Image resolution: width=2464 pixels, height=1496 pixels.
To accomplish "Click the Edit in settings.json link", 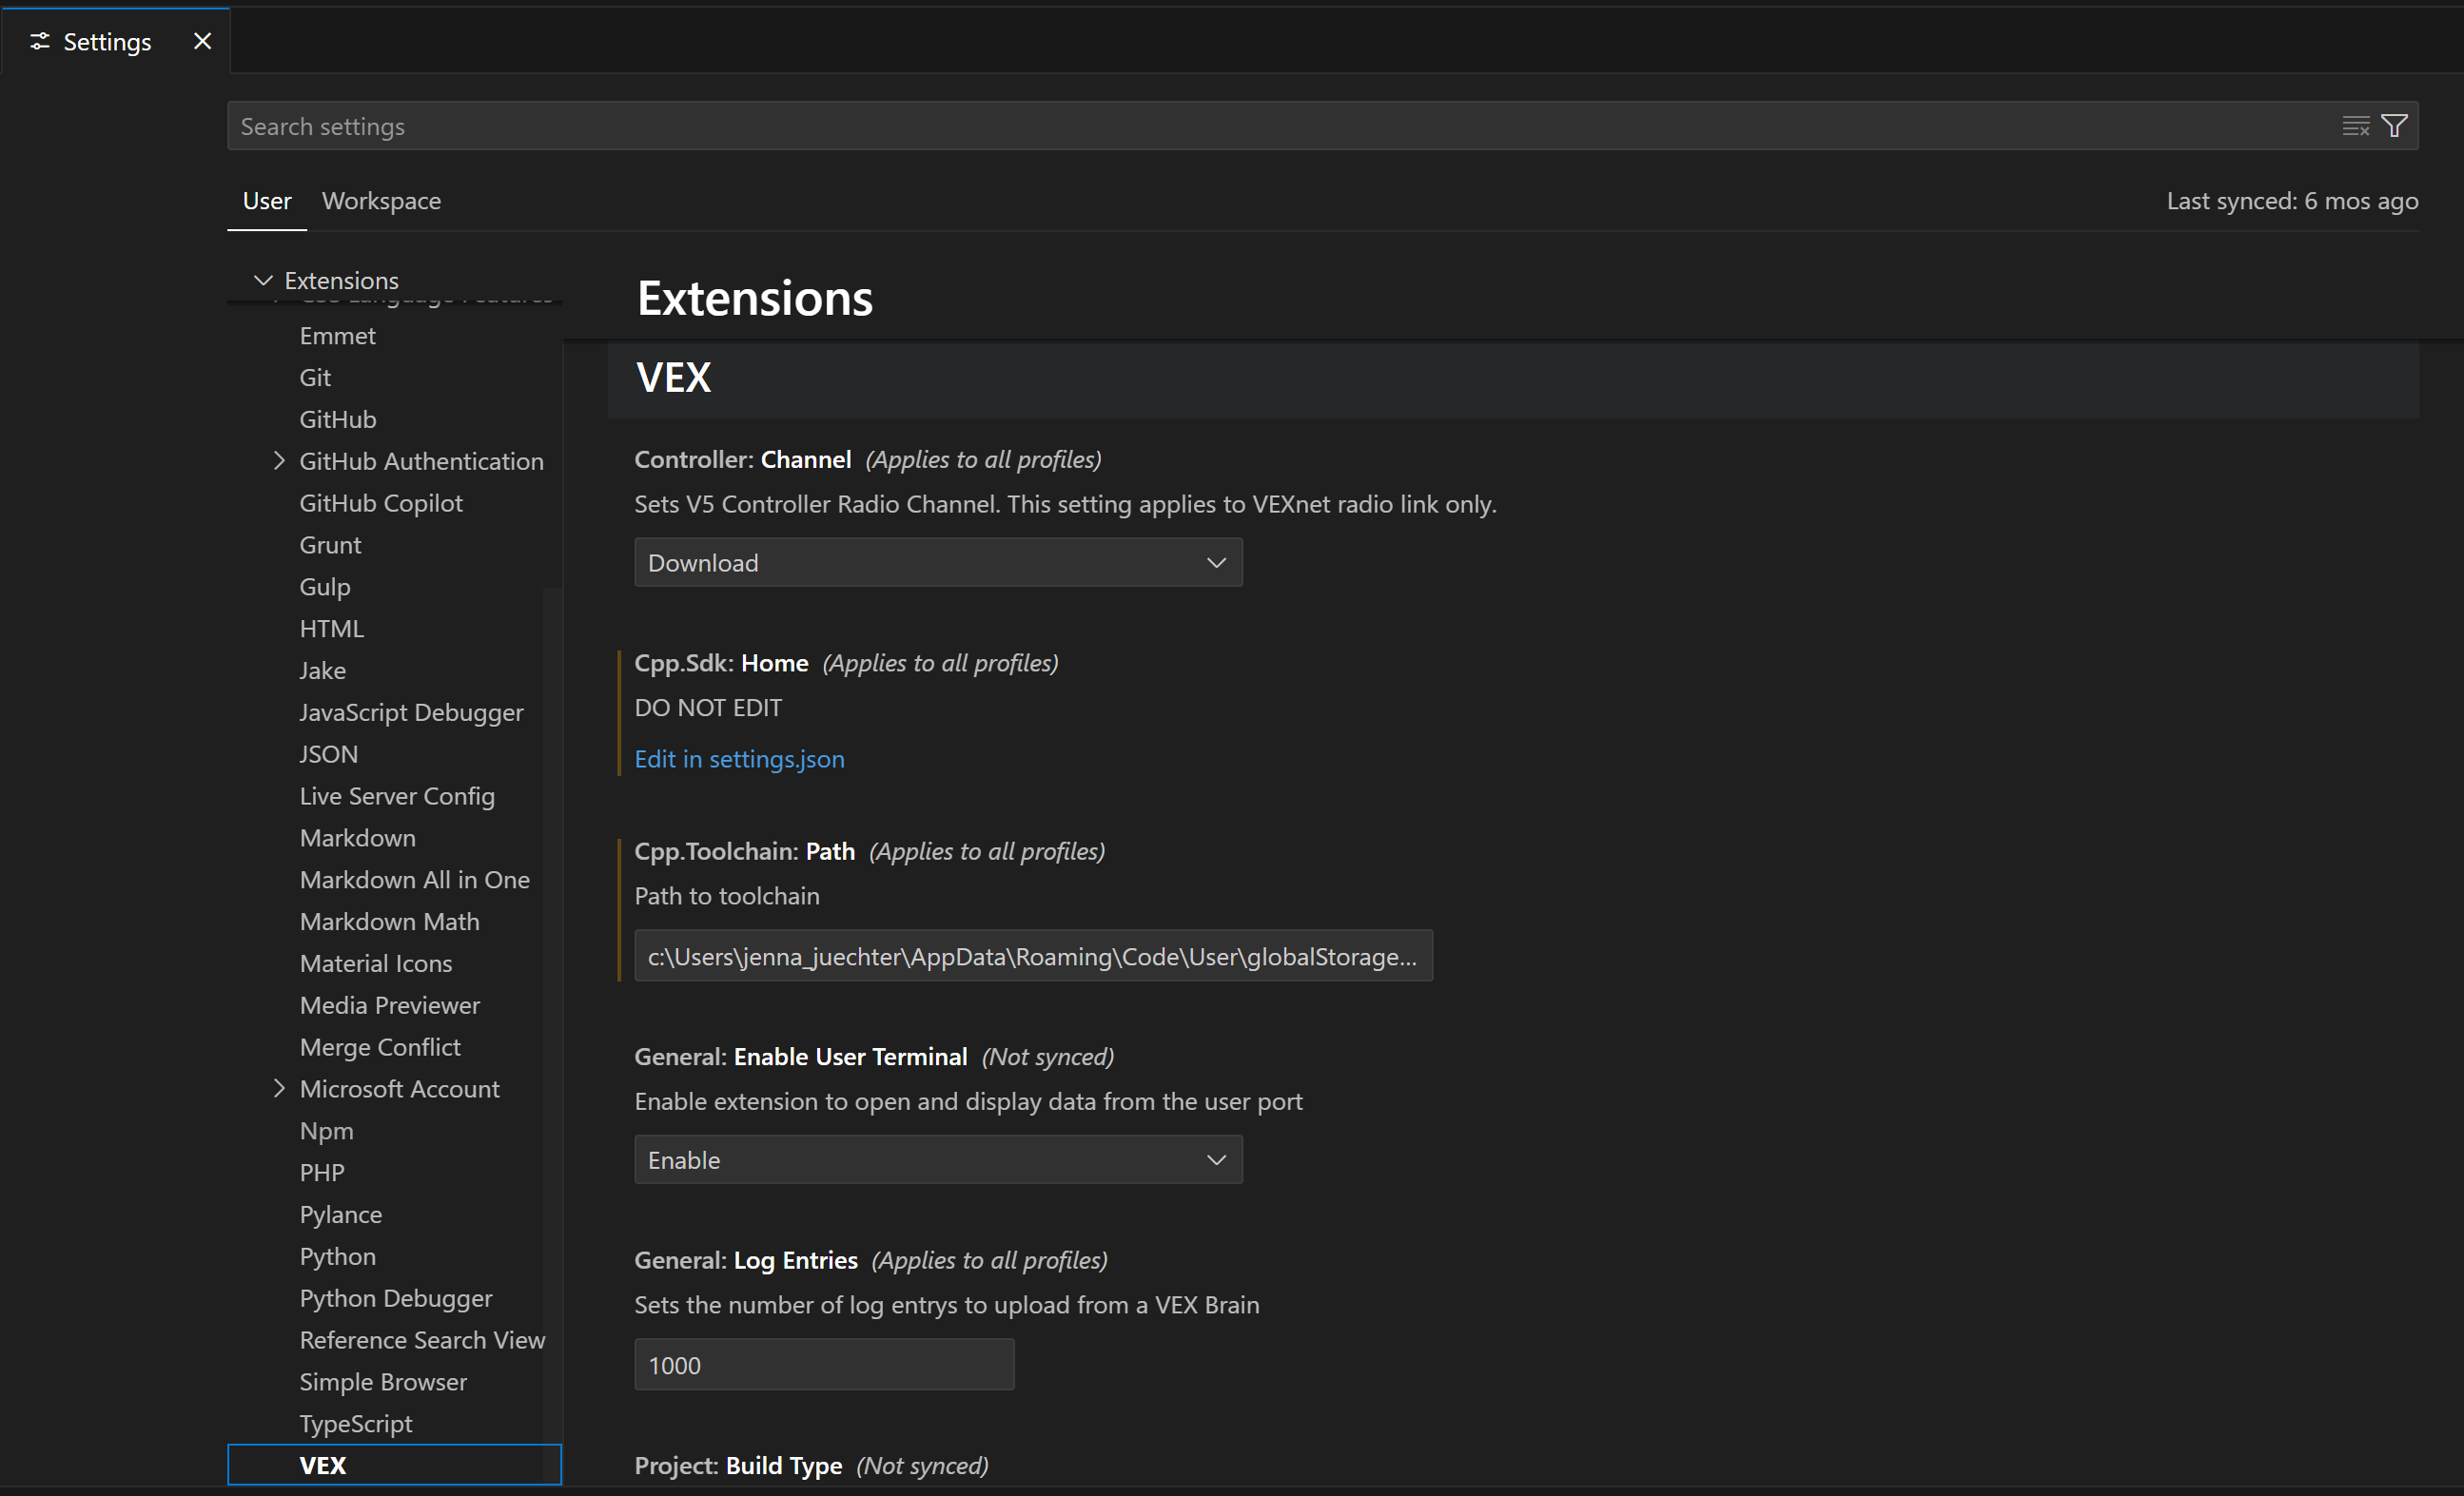I will (x=739, y=759).
